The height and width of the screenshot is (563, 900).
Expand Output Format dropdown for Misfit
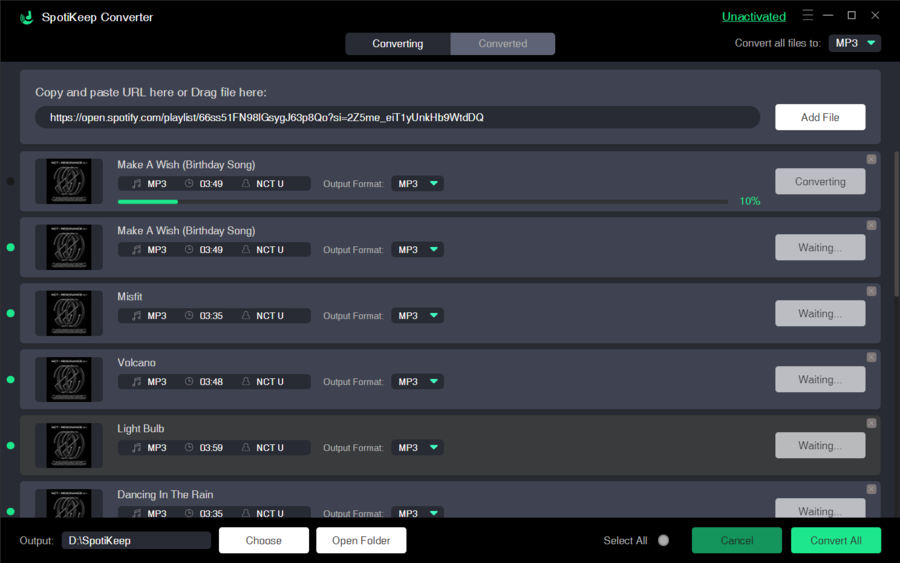pyautogui.click(x=417, y=316)
